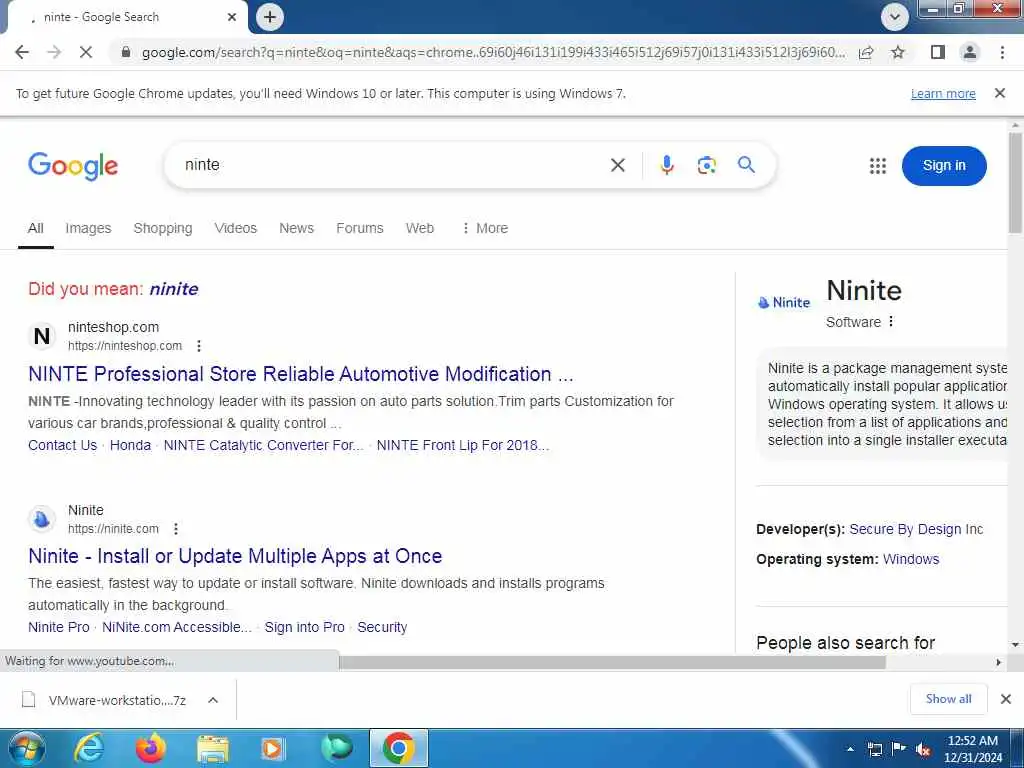Open the Windows operating system link
The image size is (1024, 768).
pyautogui.click(x=910, y=560)
